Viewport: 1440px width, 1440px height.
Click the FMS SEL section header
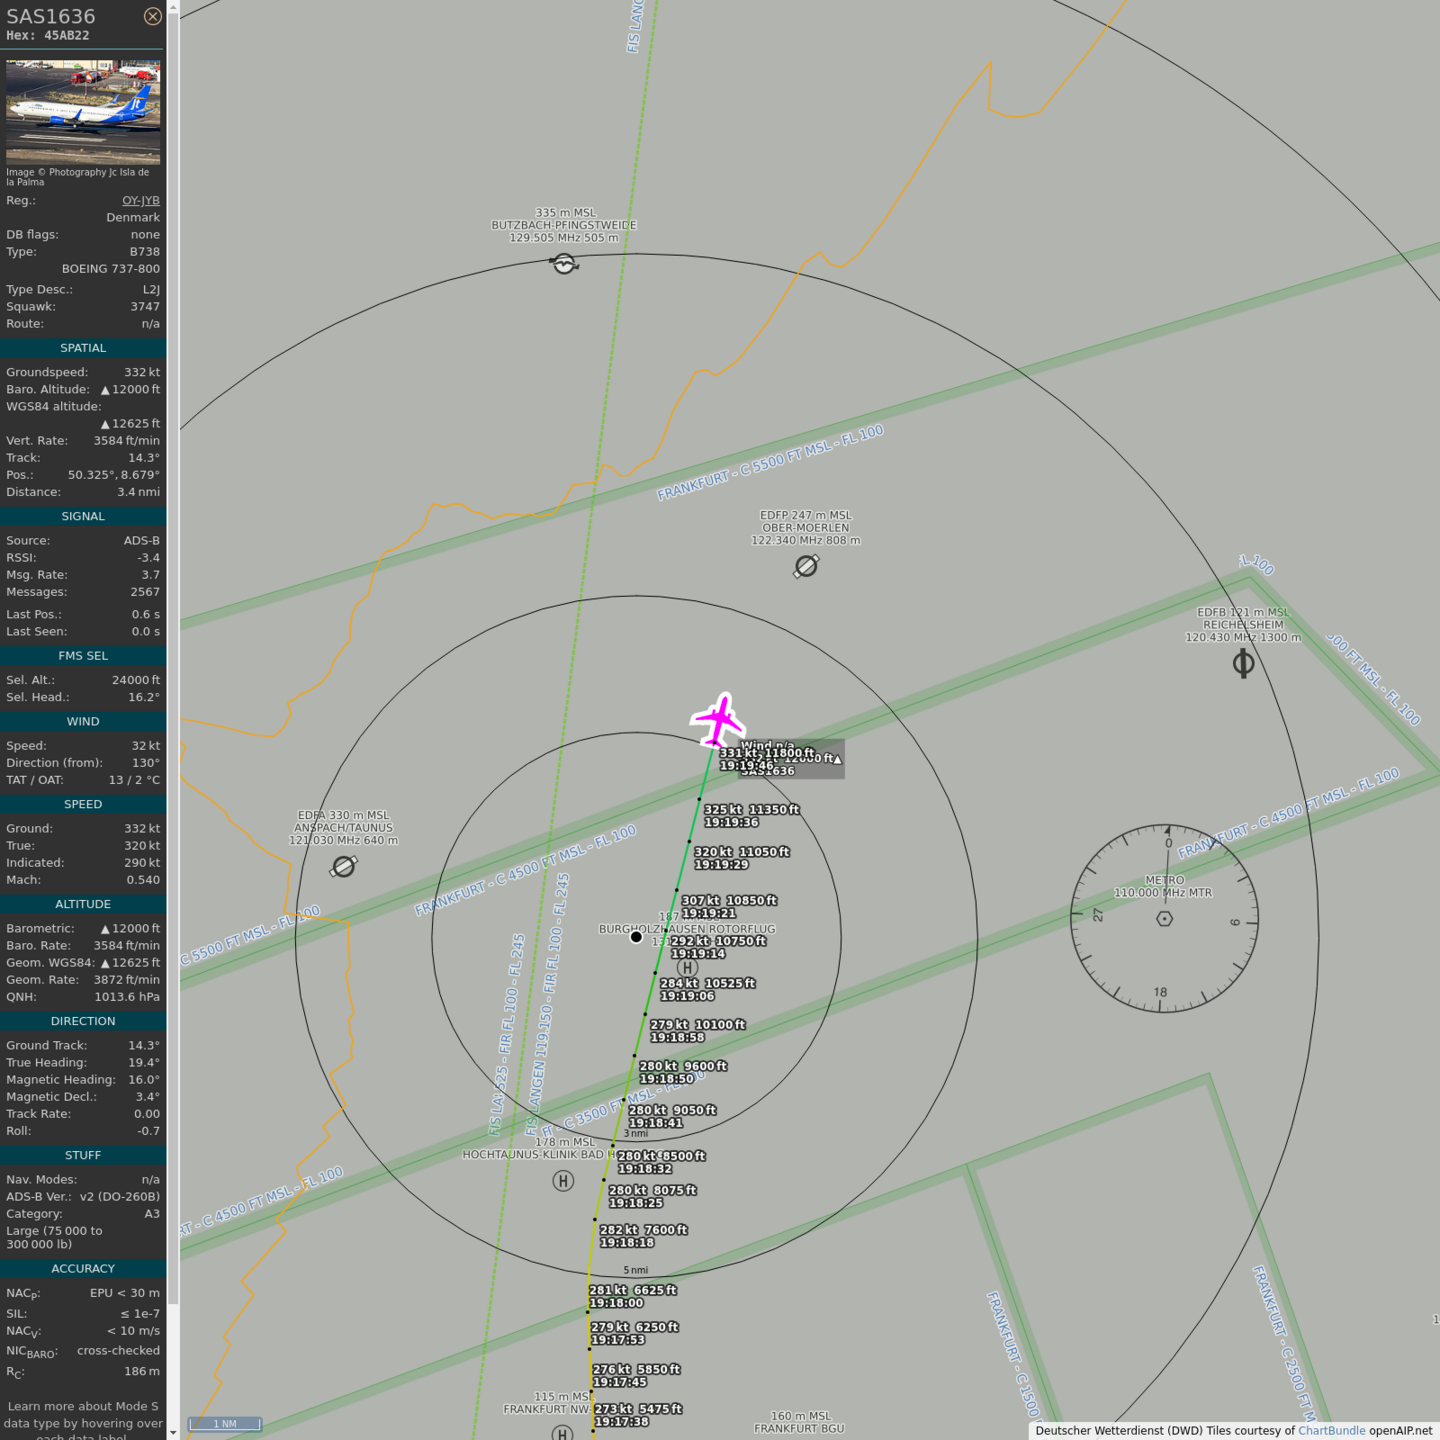(x=83, y=656)
